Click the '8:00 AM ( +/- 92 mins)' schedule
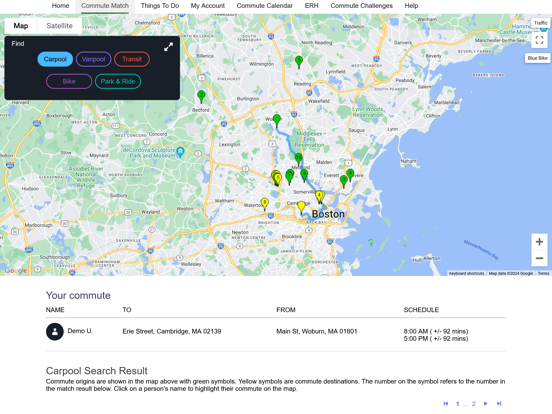This screenshot has width=552, height=414. click(x=436, y=331)
